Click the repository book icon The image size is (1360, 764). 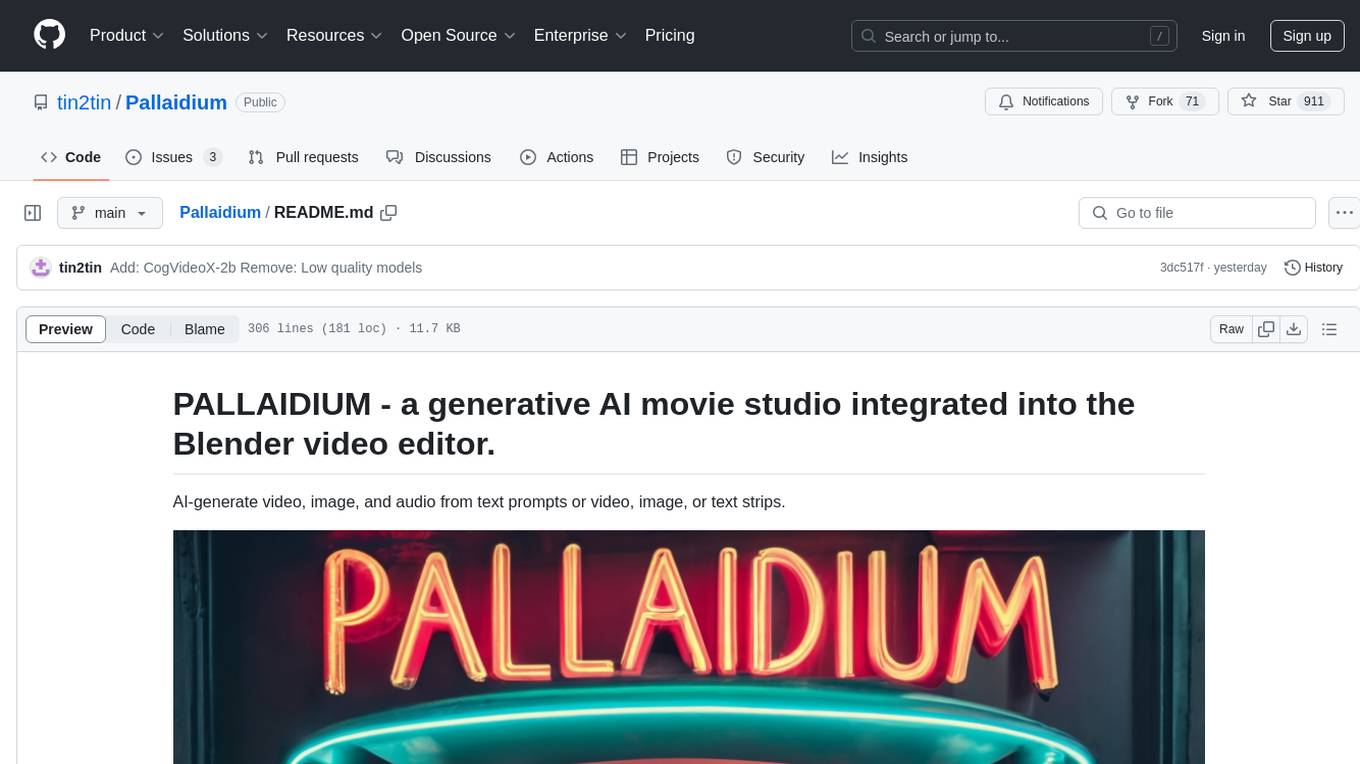pos(41,102)
